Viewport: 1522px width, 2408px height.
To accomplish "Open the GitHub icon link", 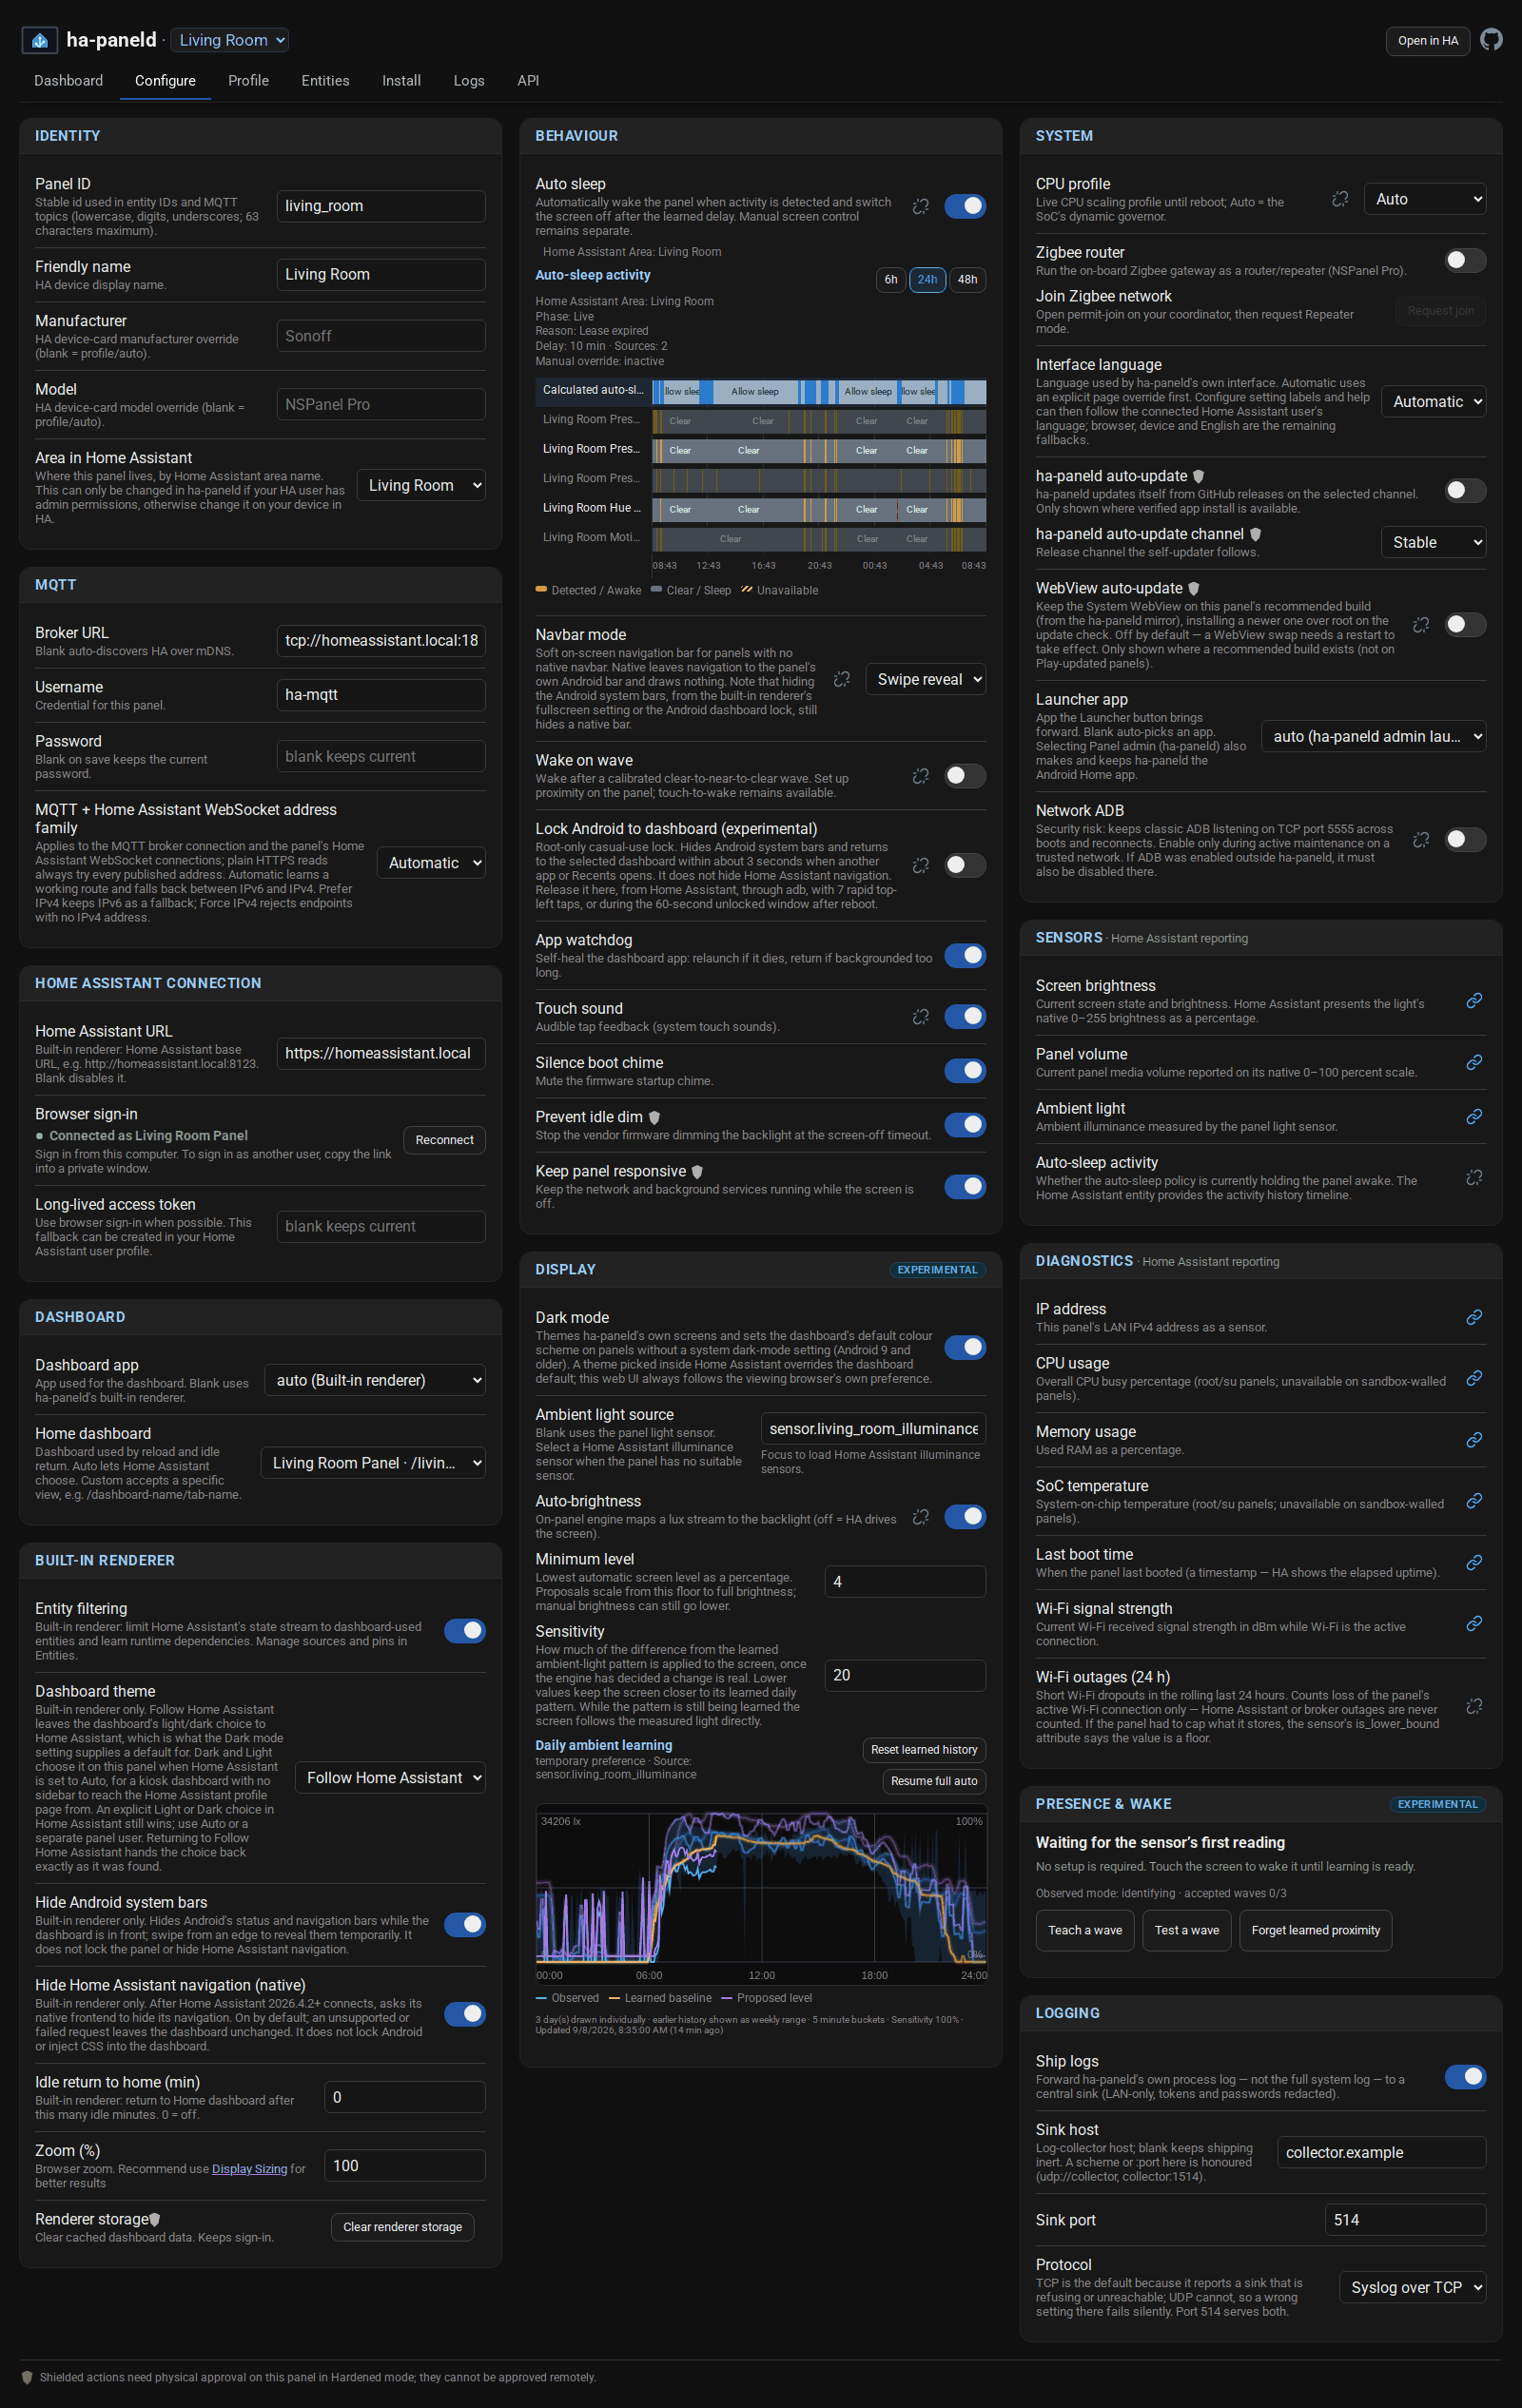I will point(1490,40).
